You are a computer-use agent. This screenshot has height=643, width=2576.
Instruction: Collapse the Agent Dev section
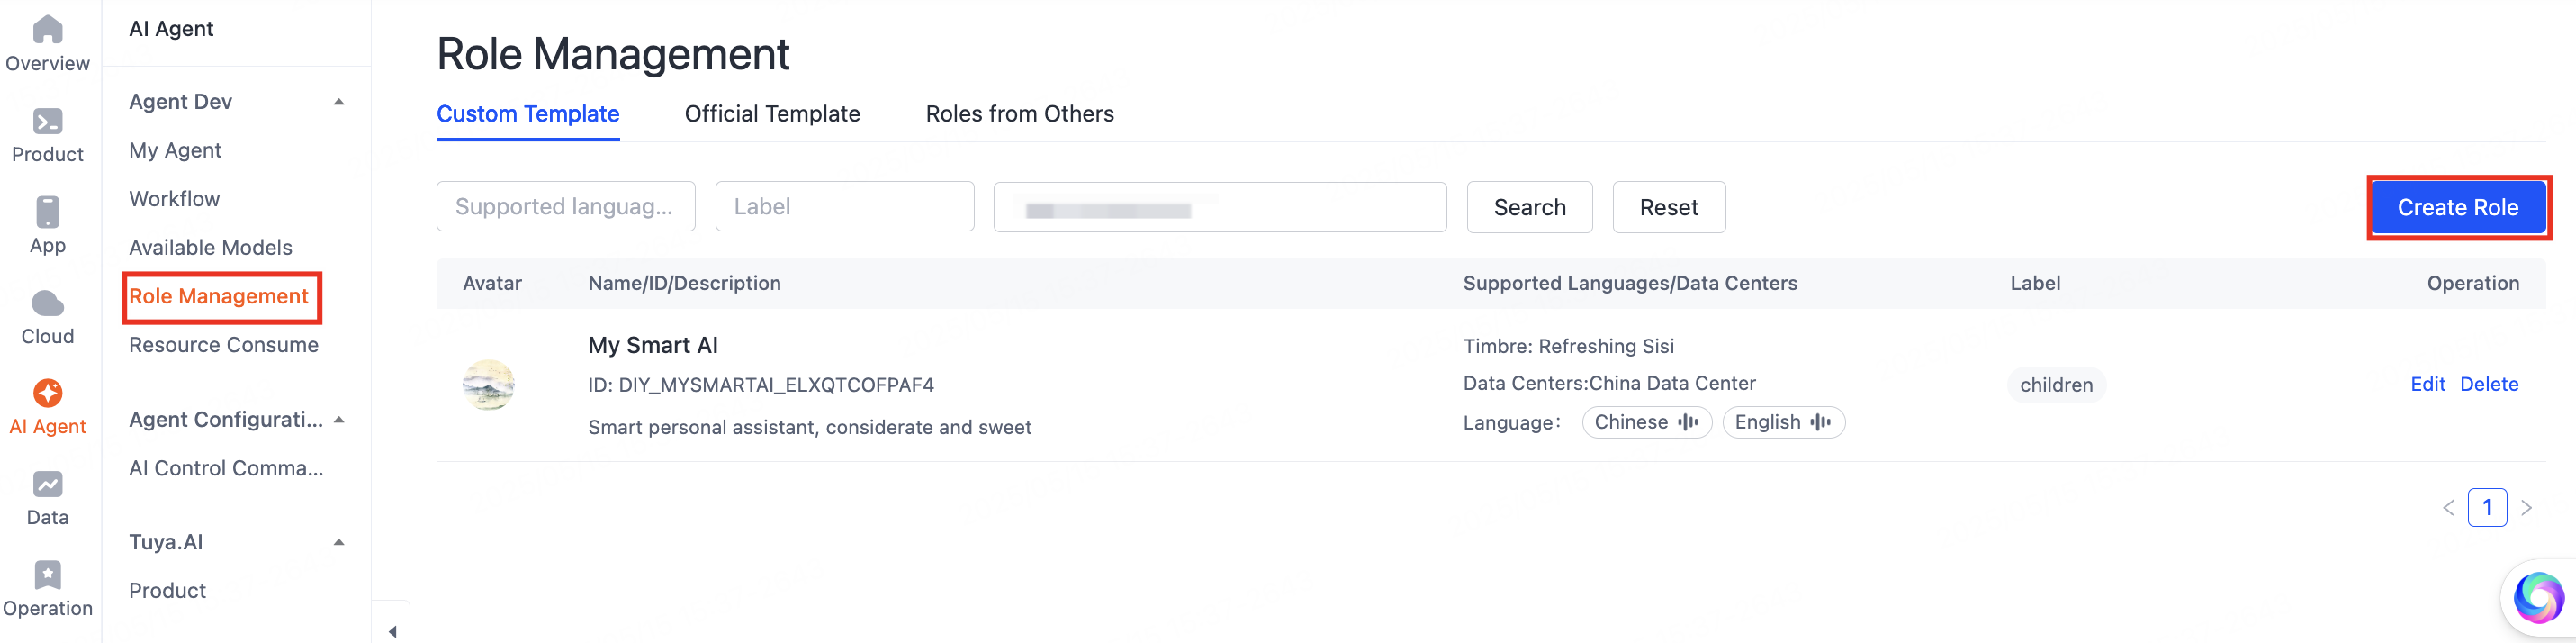[x=339, y=102]
